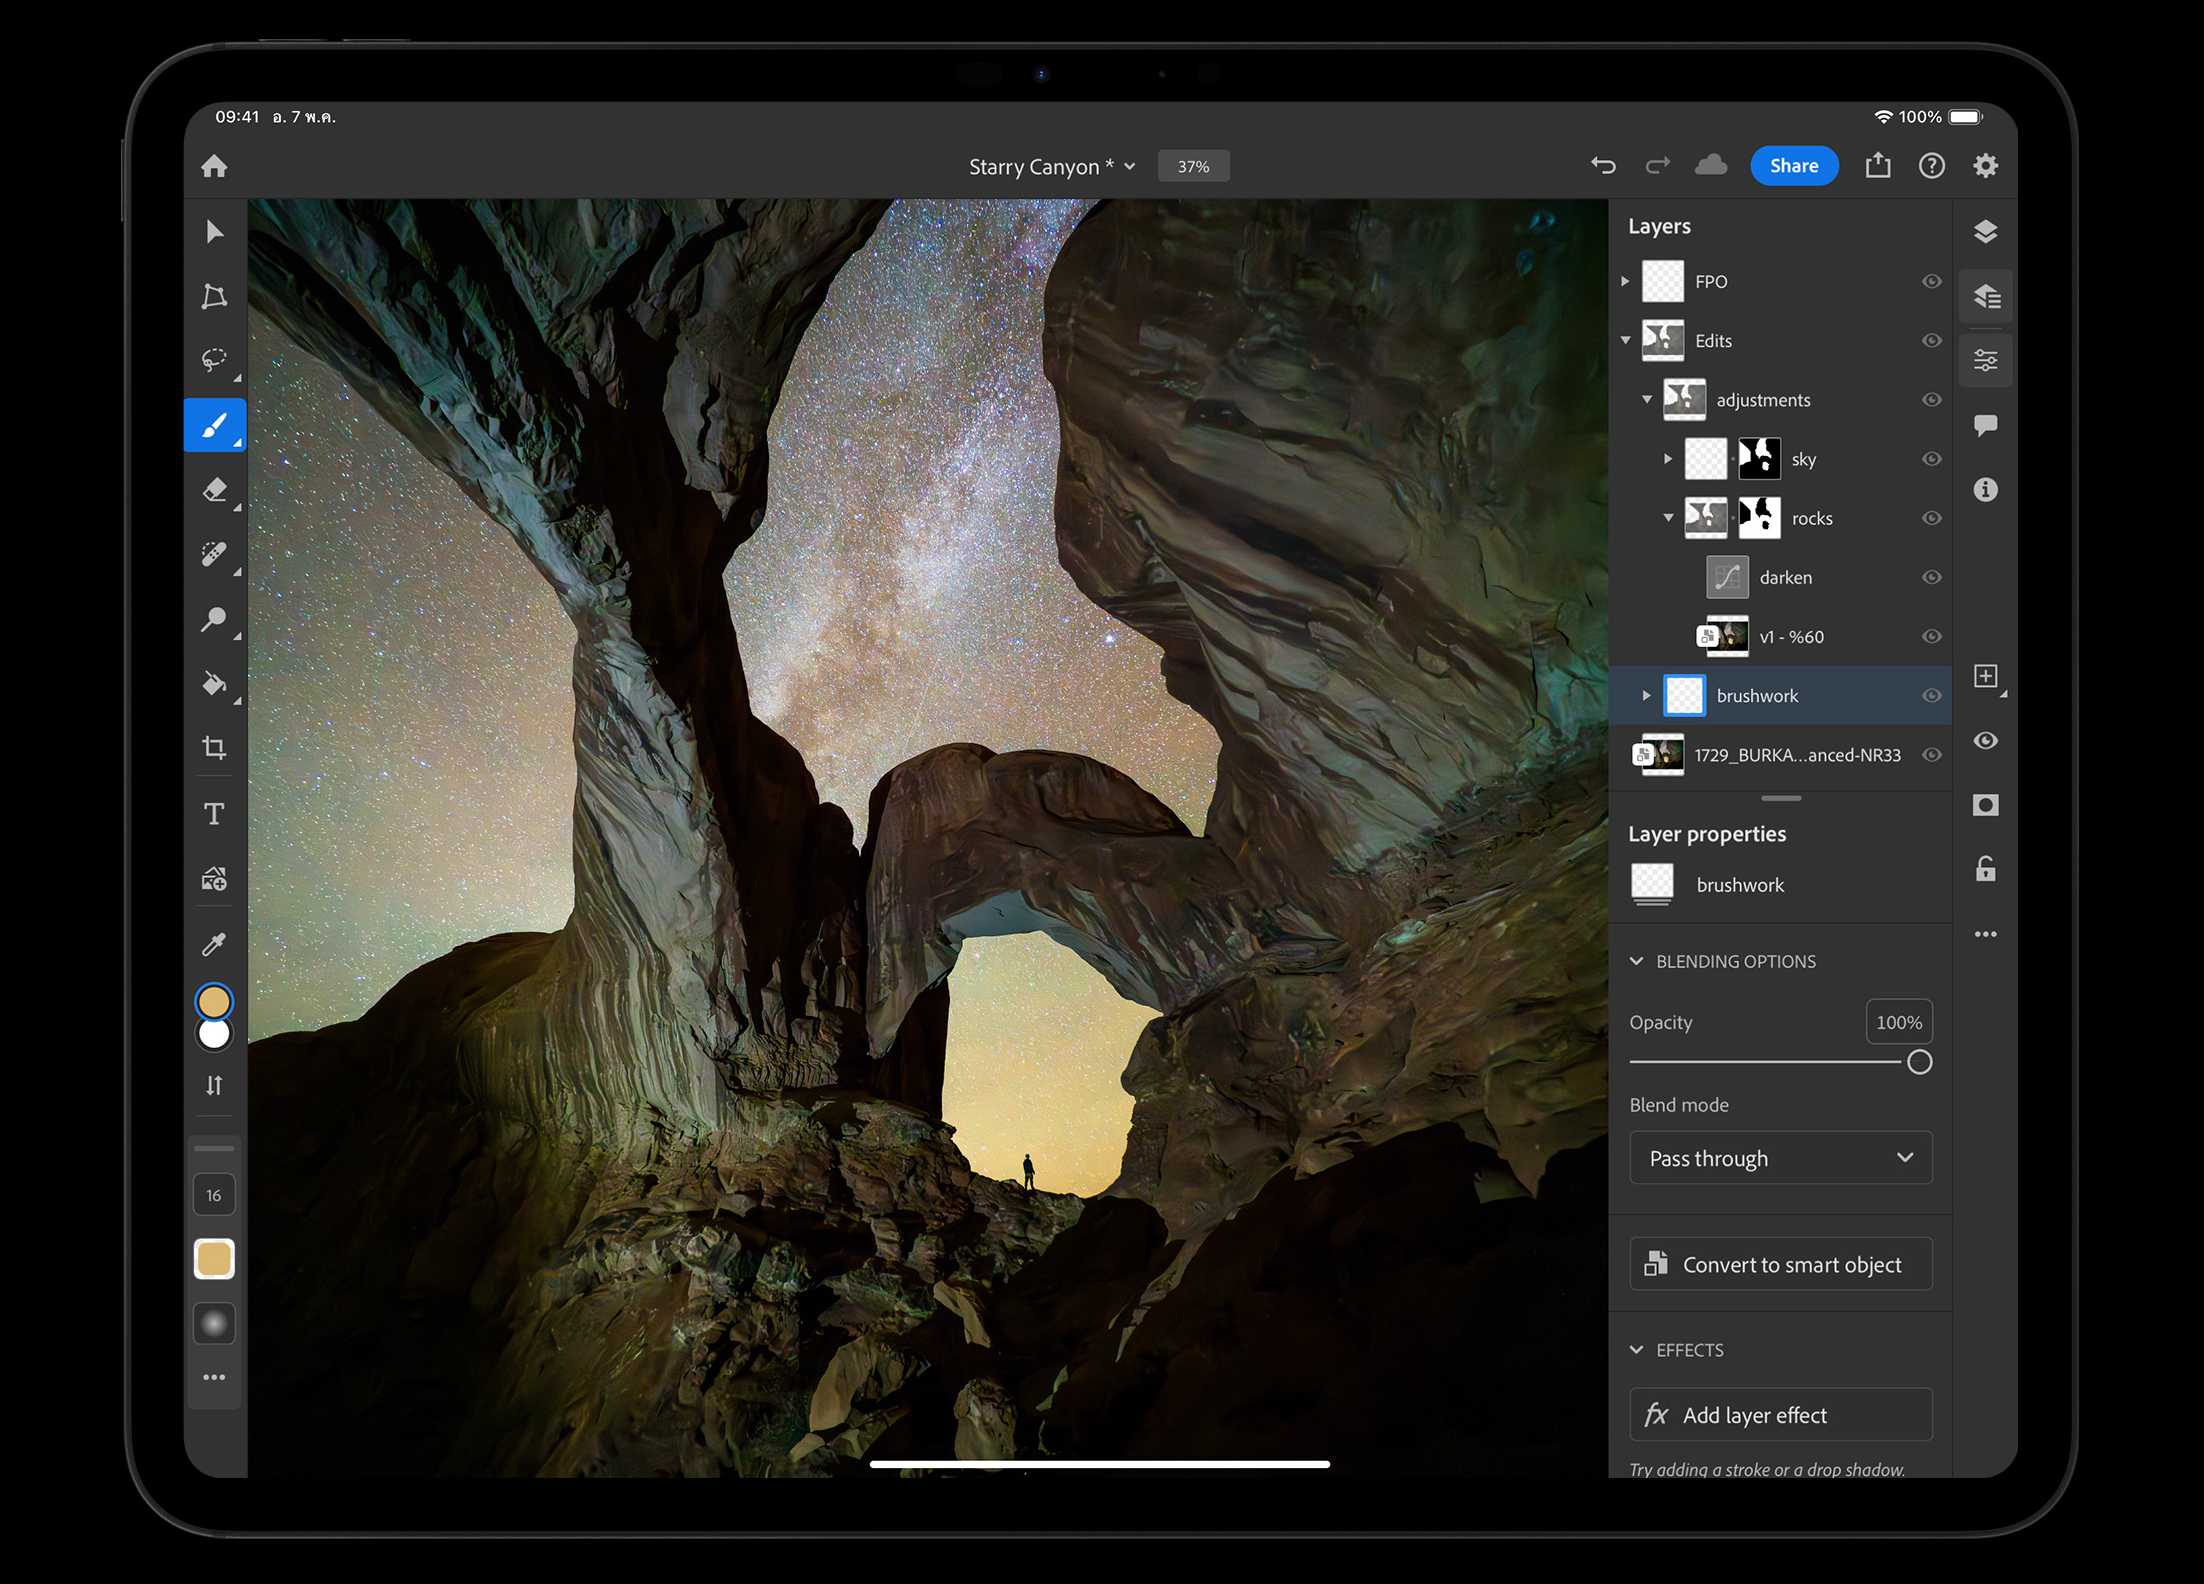Click the Opacity slider handle
The height and width of the screenshot is (1584, 2204).
[x=1919, y=1062]
